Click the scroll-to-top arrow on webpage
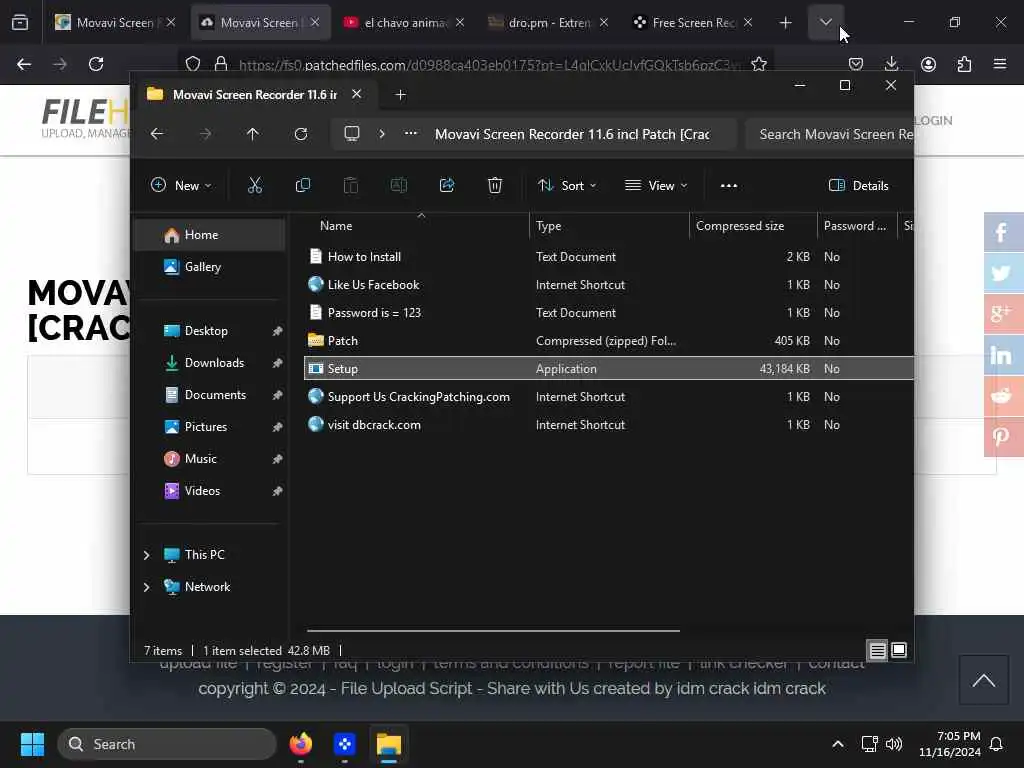Image resolution: width=1024 pixels, height=768 pixels. pyautogui.click(x=984, y=680)
